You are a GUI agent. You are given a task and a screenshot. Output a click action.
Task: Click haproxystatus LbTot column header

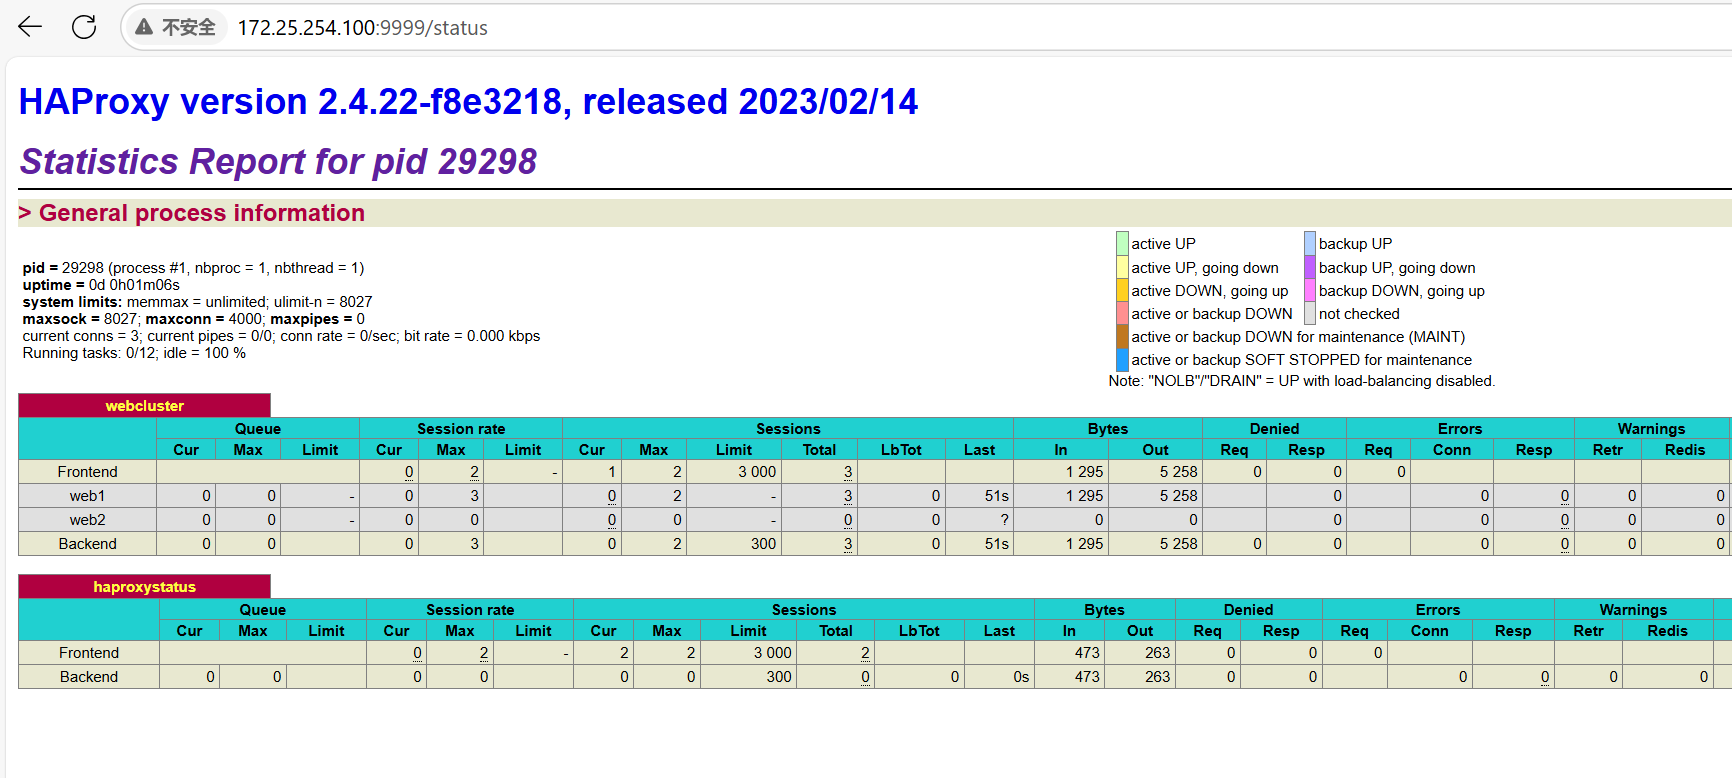point(919,630)
